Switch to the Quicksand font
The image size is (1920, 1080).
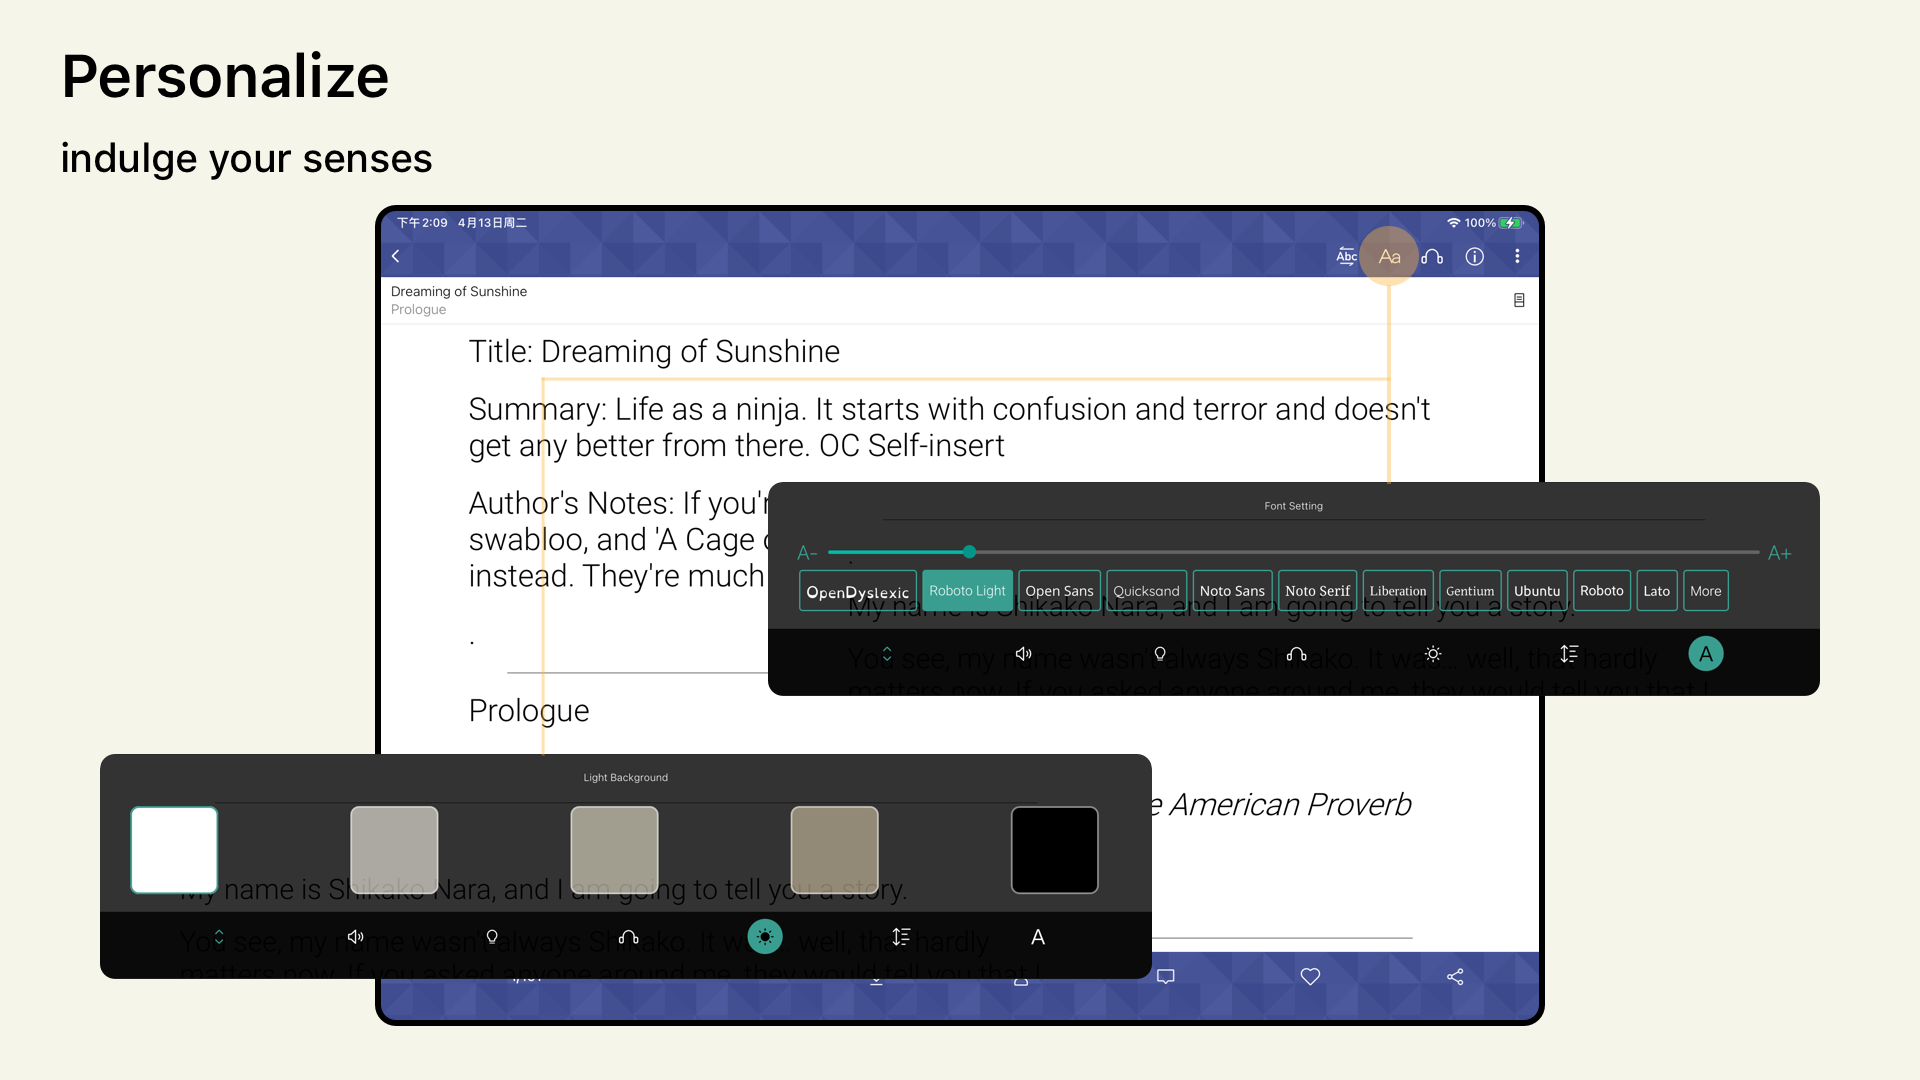[x=1146, y=590]
